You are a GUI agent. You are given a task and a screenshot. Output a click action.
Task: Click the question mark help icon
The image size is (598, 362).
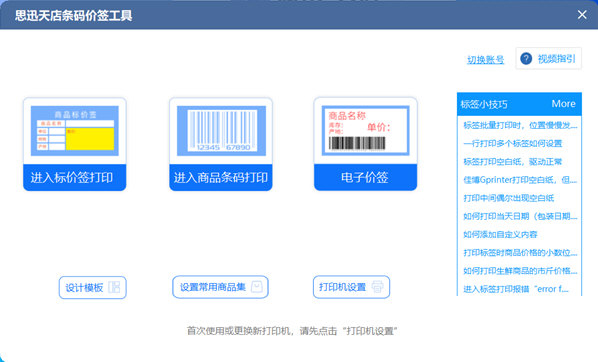coord(526,58)
